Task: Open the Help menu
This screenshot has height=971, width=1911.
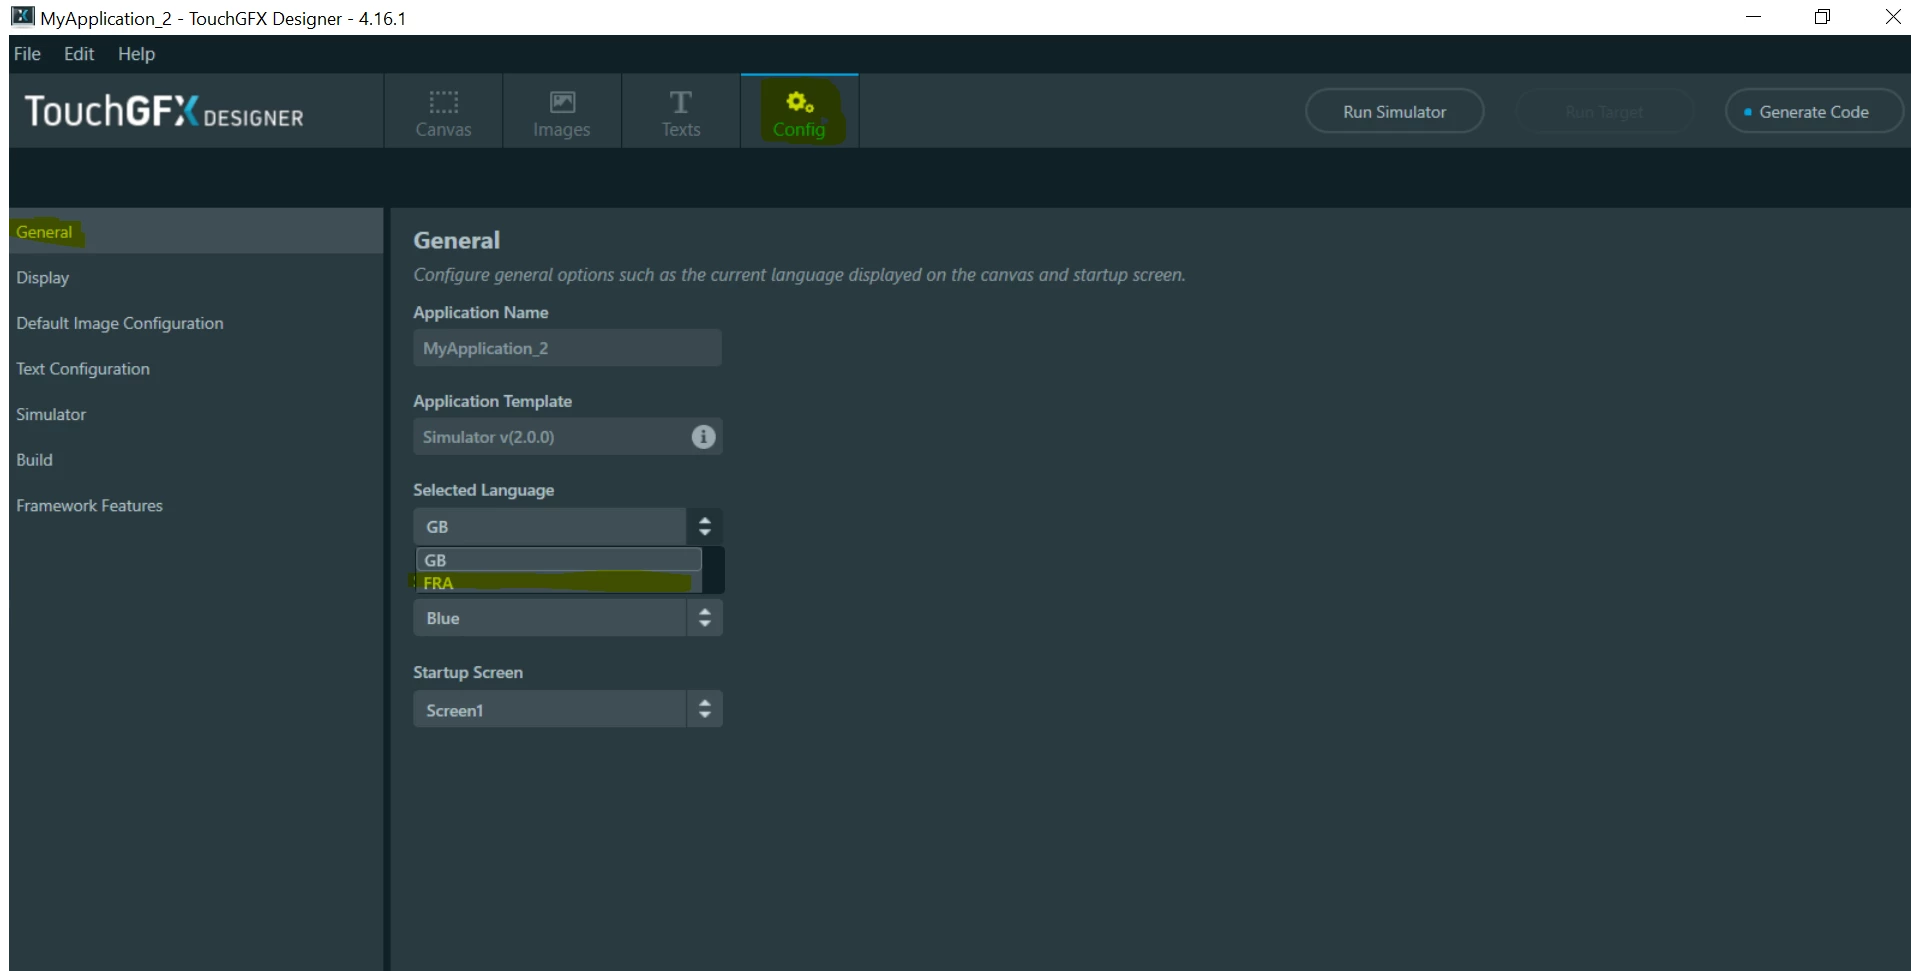Action: click(x=136, y=54)
